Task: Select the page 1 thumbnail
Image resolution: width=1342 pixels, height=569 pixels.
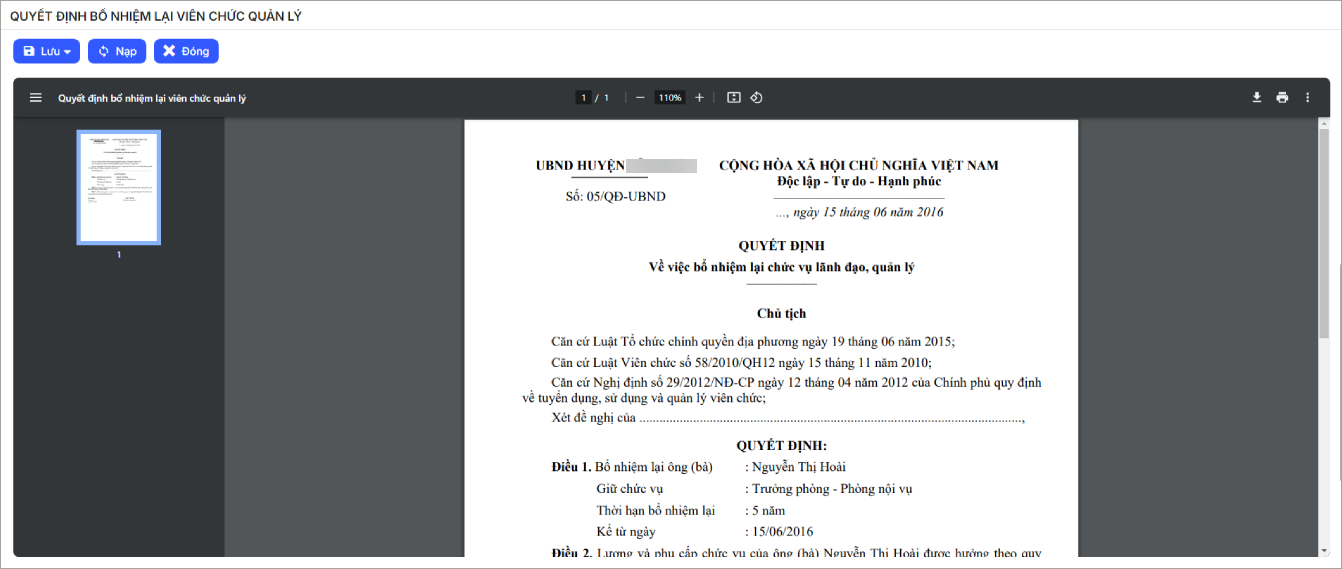Action: [119, 187]
